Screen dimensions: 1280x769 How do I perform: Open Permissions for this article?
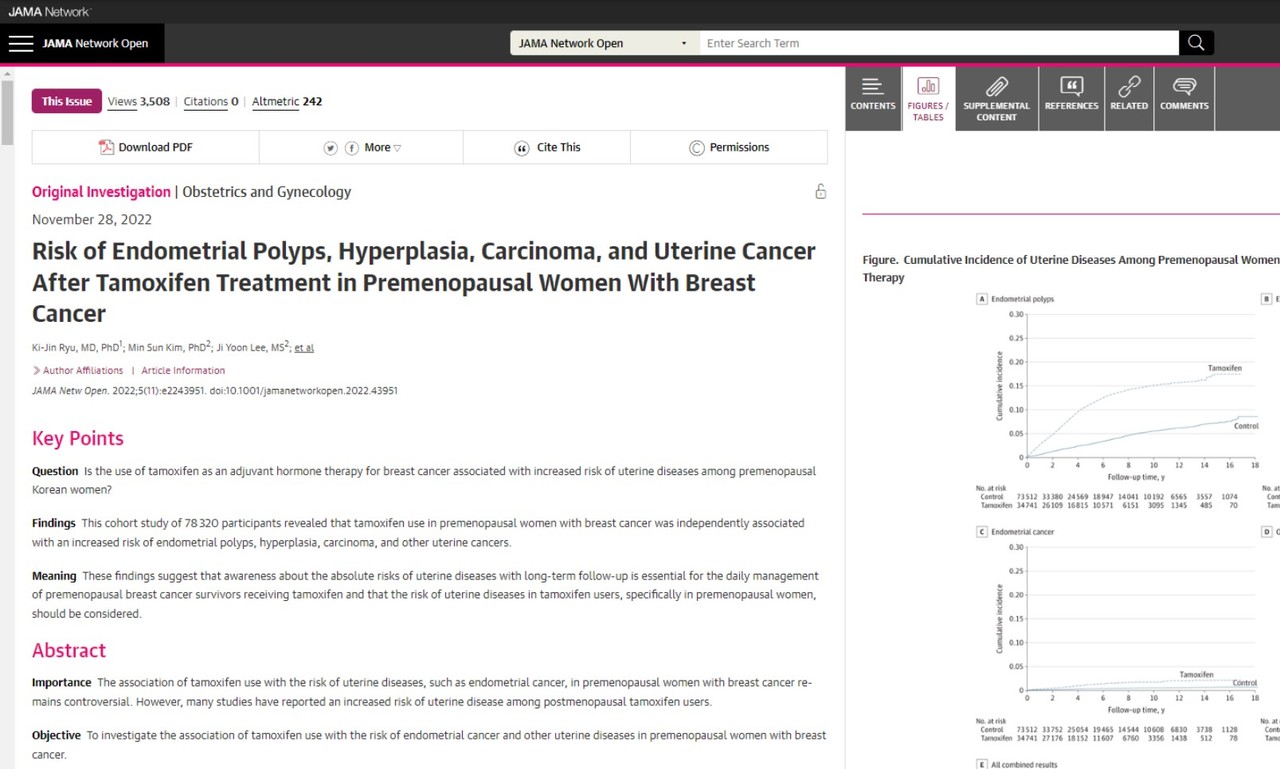[x=729, y=147]
